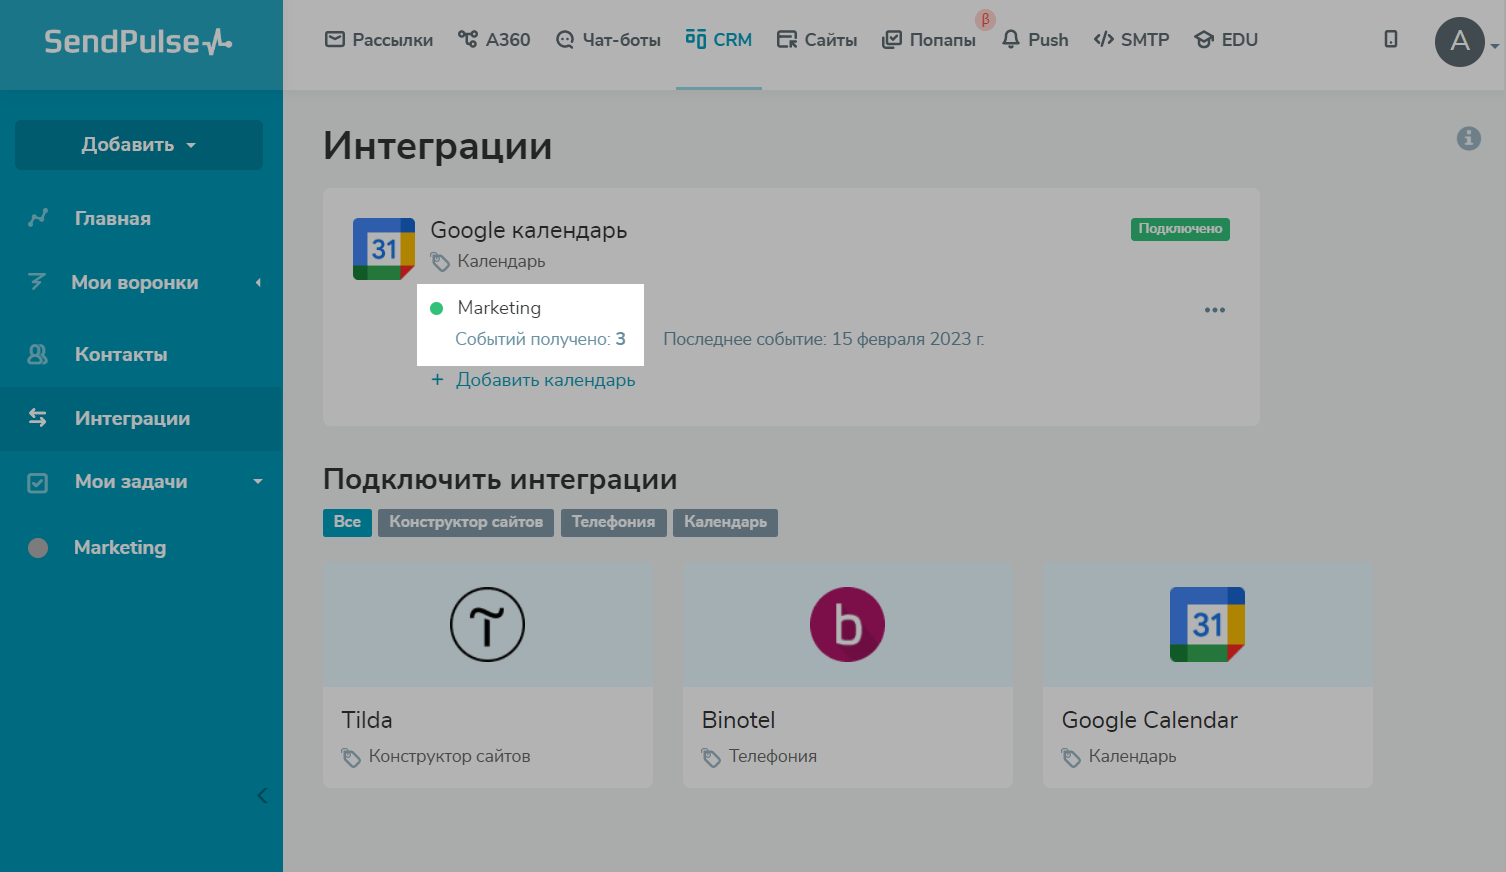The height and width of the screenshot is (872, 1506).
Task: Open the mobile device icon in header
Action: (1390, 40)
